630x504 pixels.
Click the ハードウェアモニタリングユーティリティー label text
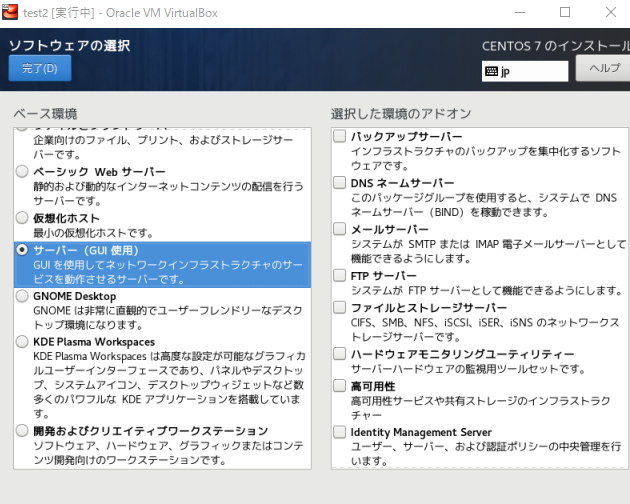(x=462, y=354)
